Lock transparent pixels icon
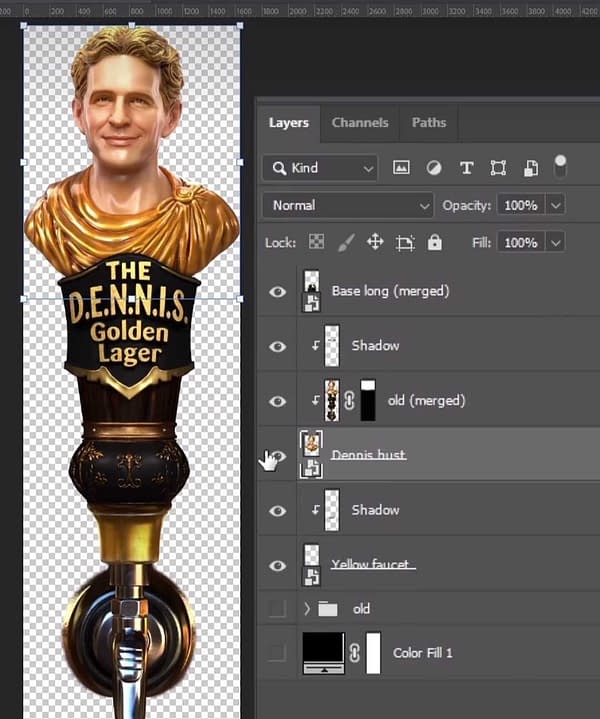 pyautogui.click(x=316, y=242)
